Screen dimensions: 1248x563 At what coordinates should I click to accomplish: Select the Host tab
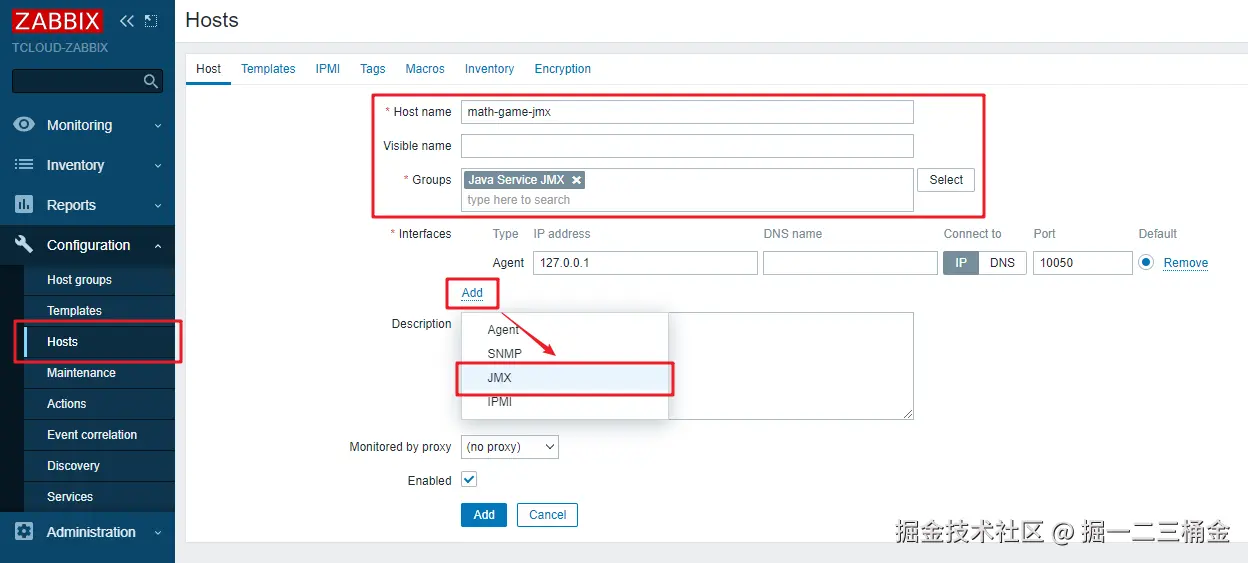pos(209,69)
